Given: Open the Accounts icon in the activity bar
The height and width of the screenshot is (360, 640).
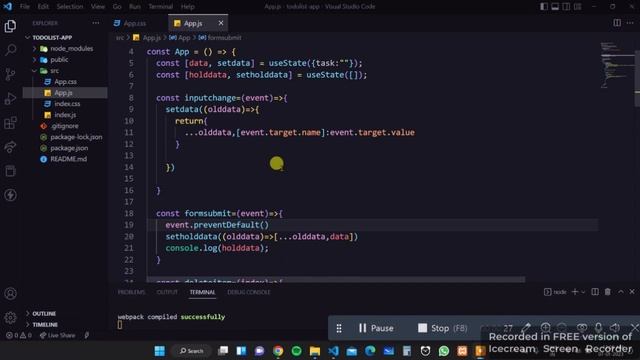Looking at the screenshot, I should pos(11,293).
